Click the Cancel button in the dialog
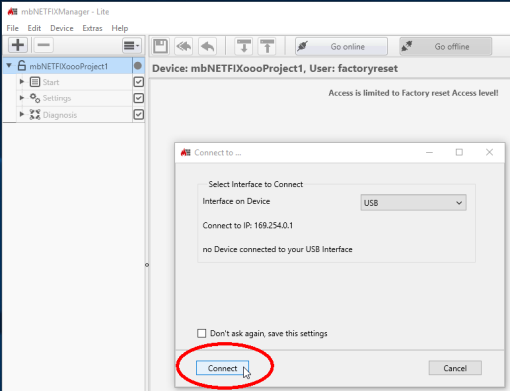 click(x=455, y=368)
